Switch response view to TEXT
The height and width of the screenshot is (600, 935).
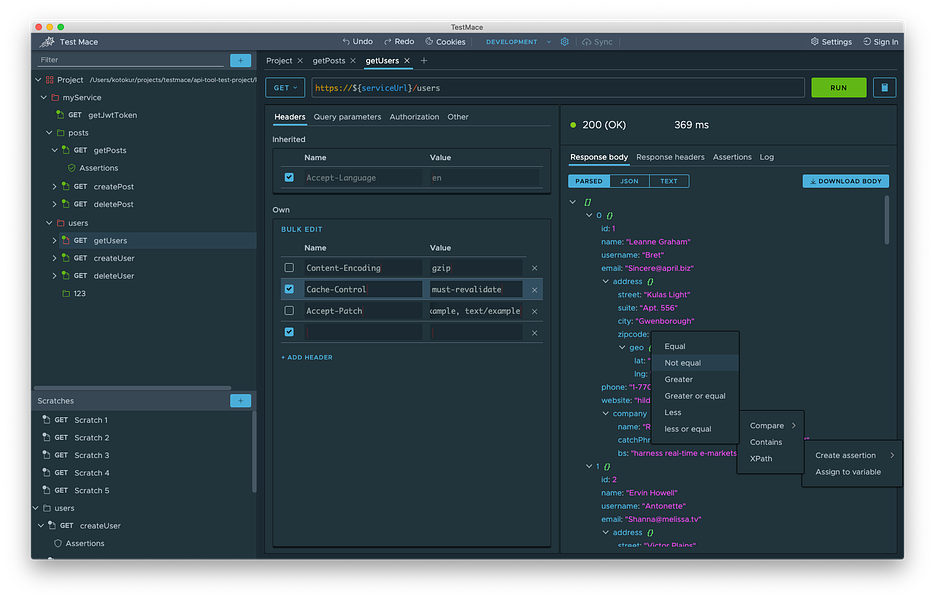(x=668, y=181)
